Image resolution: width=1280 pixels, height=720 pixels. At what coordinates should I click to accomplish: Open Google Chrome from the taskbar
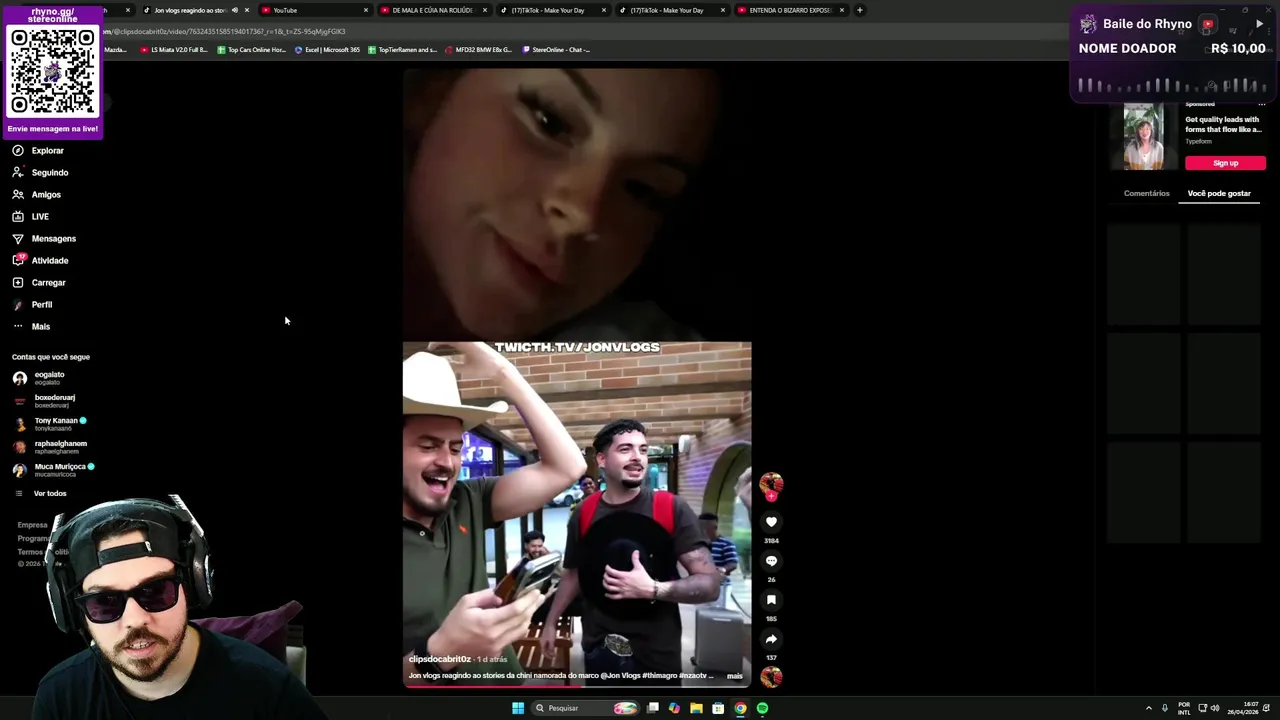[740, 708]
